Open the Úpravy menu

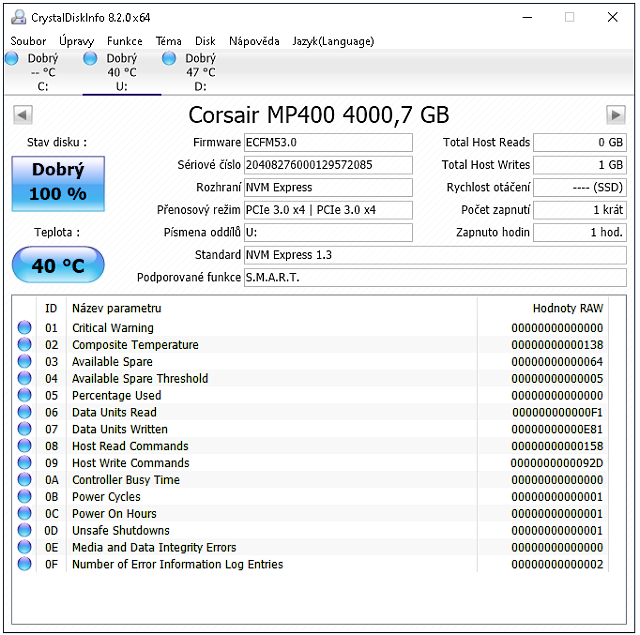pos(76,41)
